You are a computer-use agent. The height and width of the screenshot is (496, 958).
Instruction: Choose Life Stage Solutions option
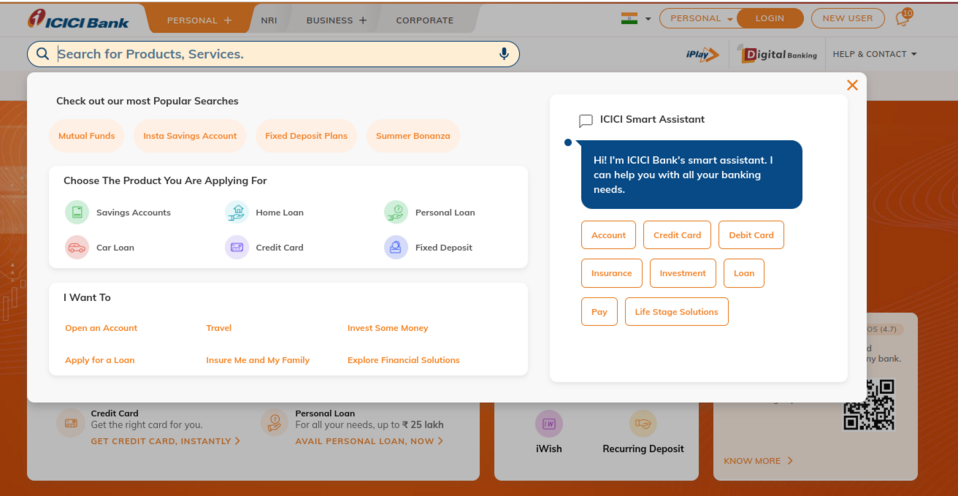tap(677, 312)
